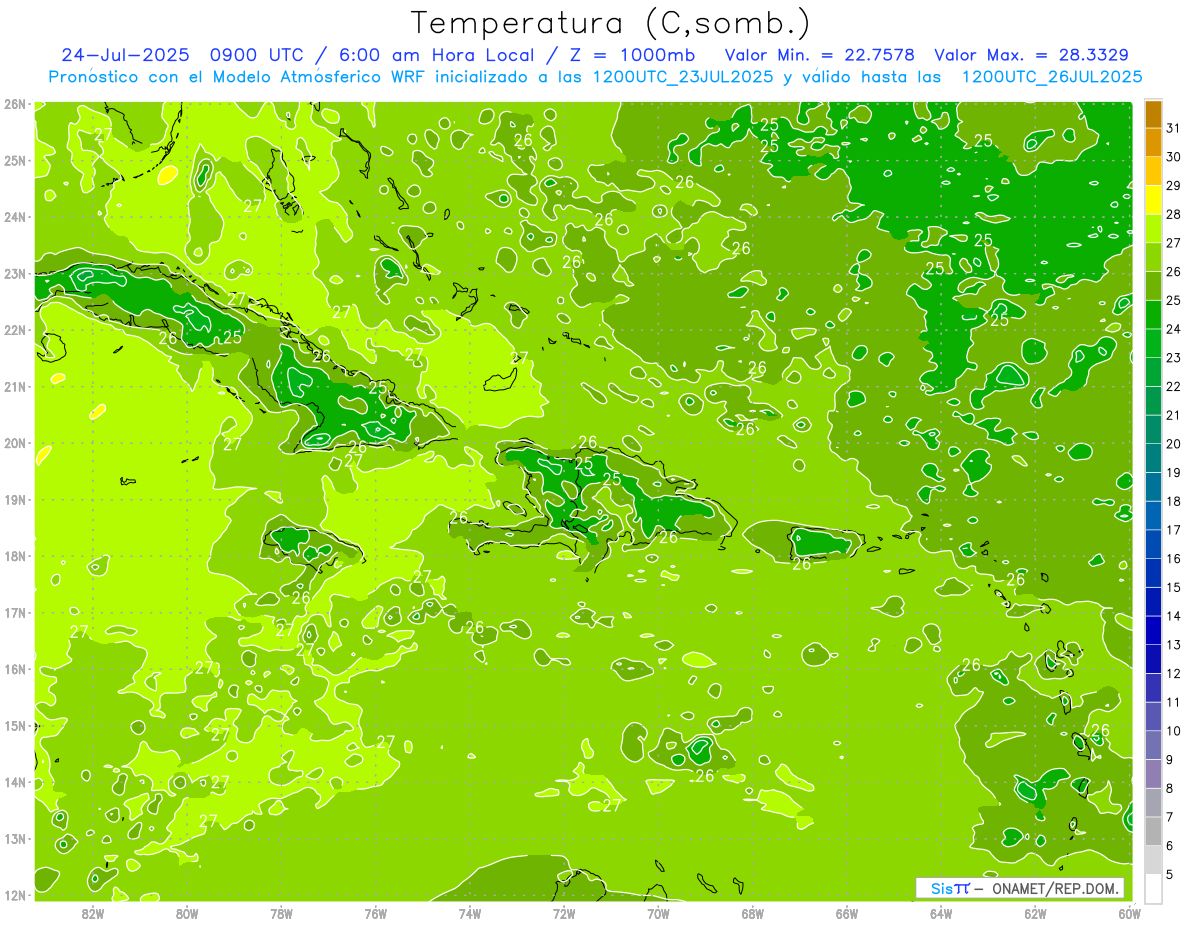Click the legend value '29'
The width and height of the screenshot is (1200, 927).
coord(1174,186)
